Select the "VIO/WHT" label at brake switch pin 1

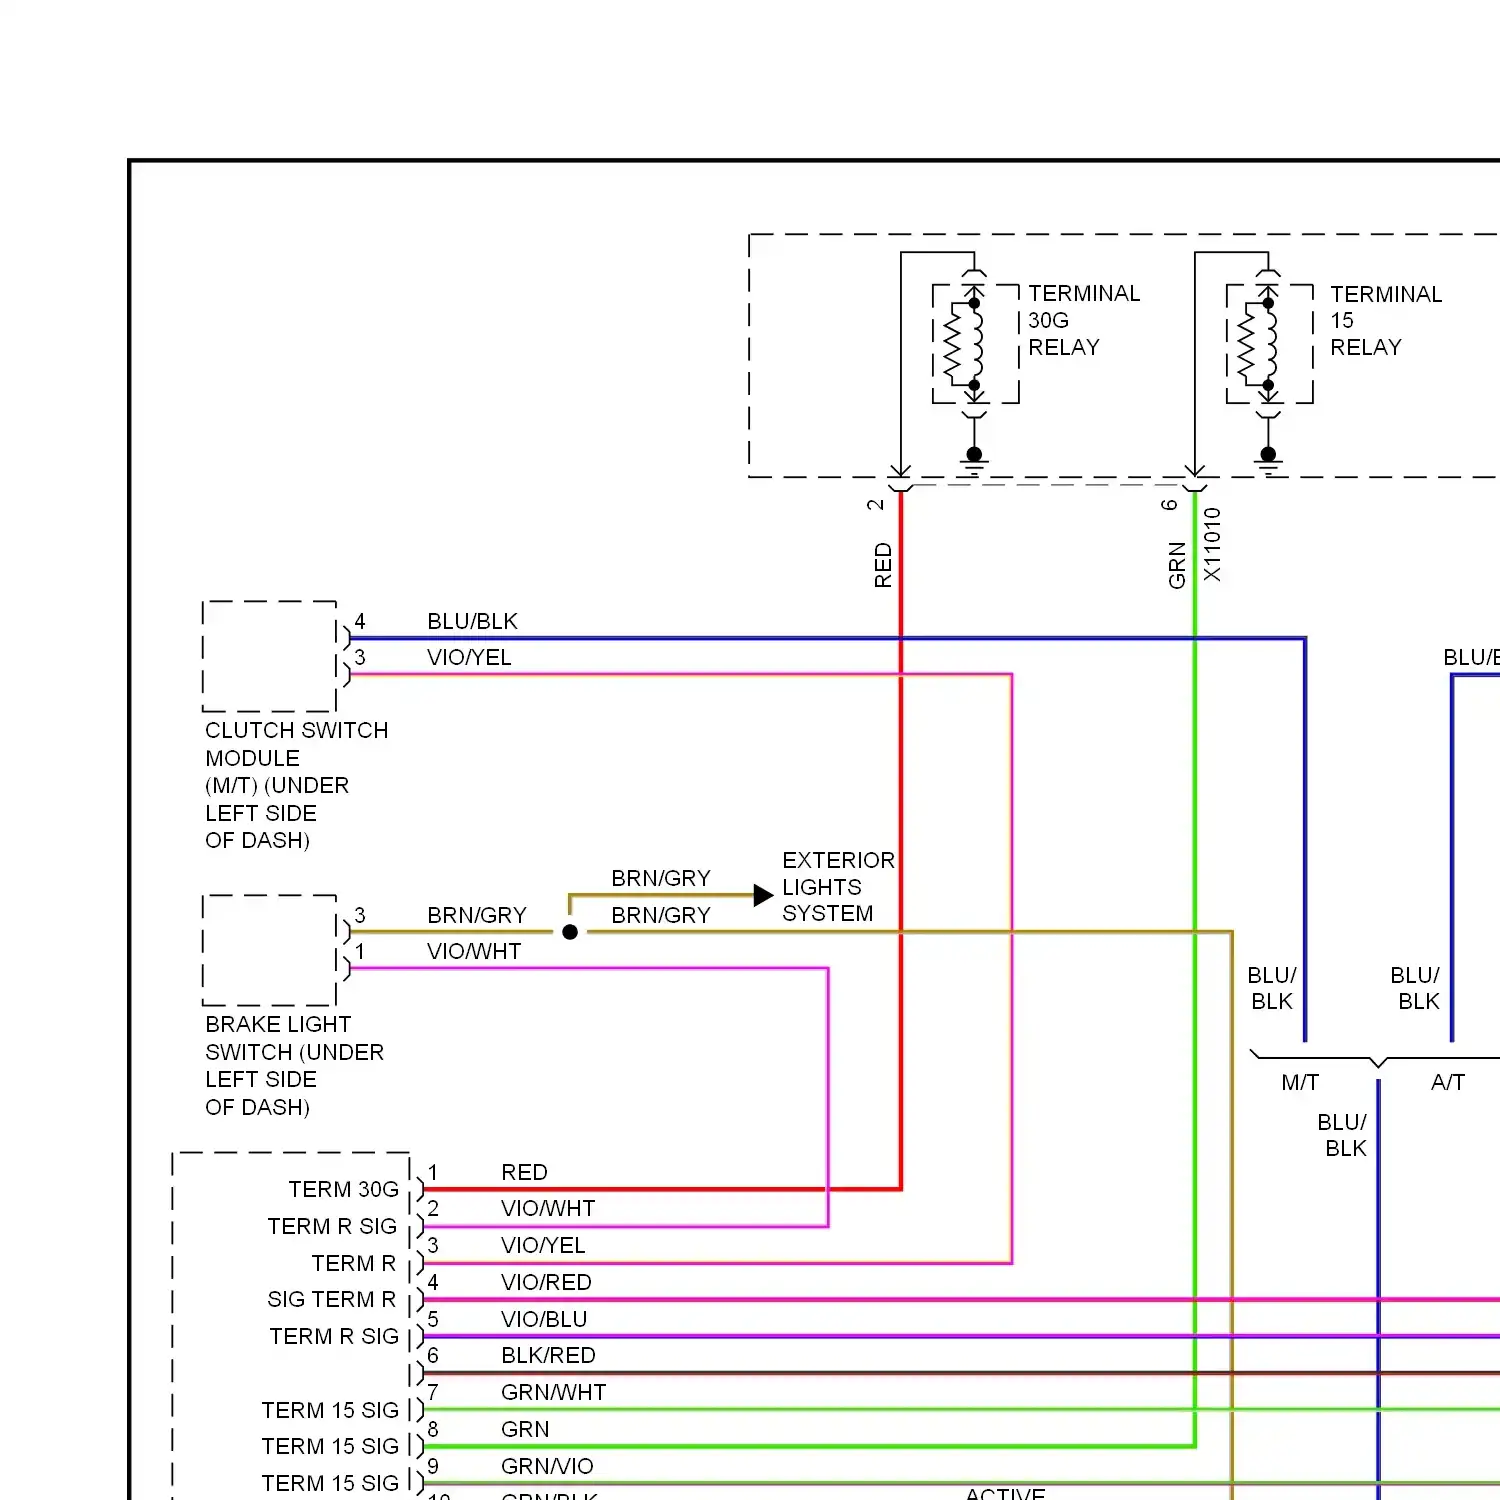click(x=474, y=951)
